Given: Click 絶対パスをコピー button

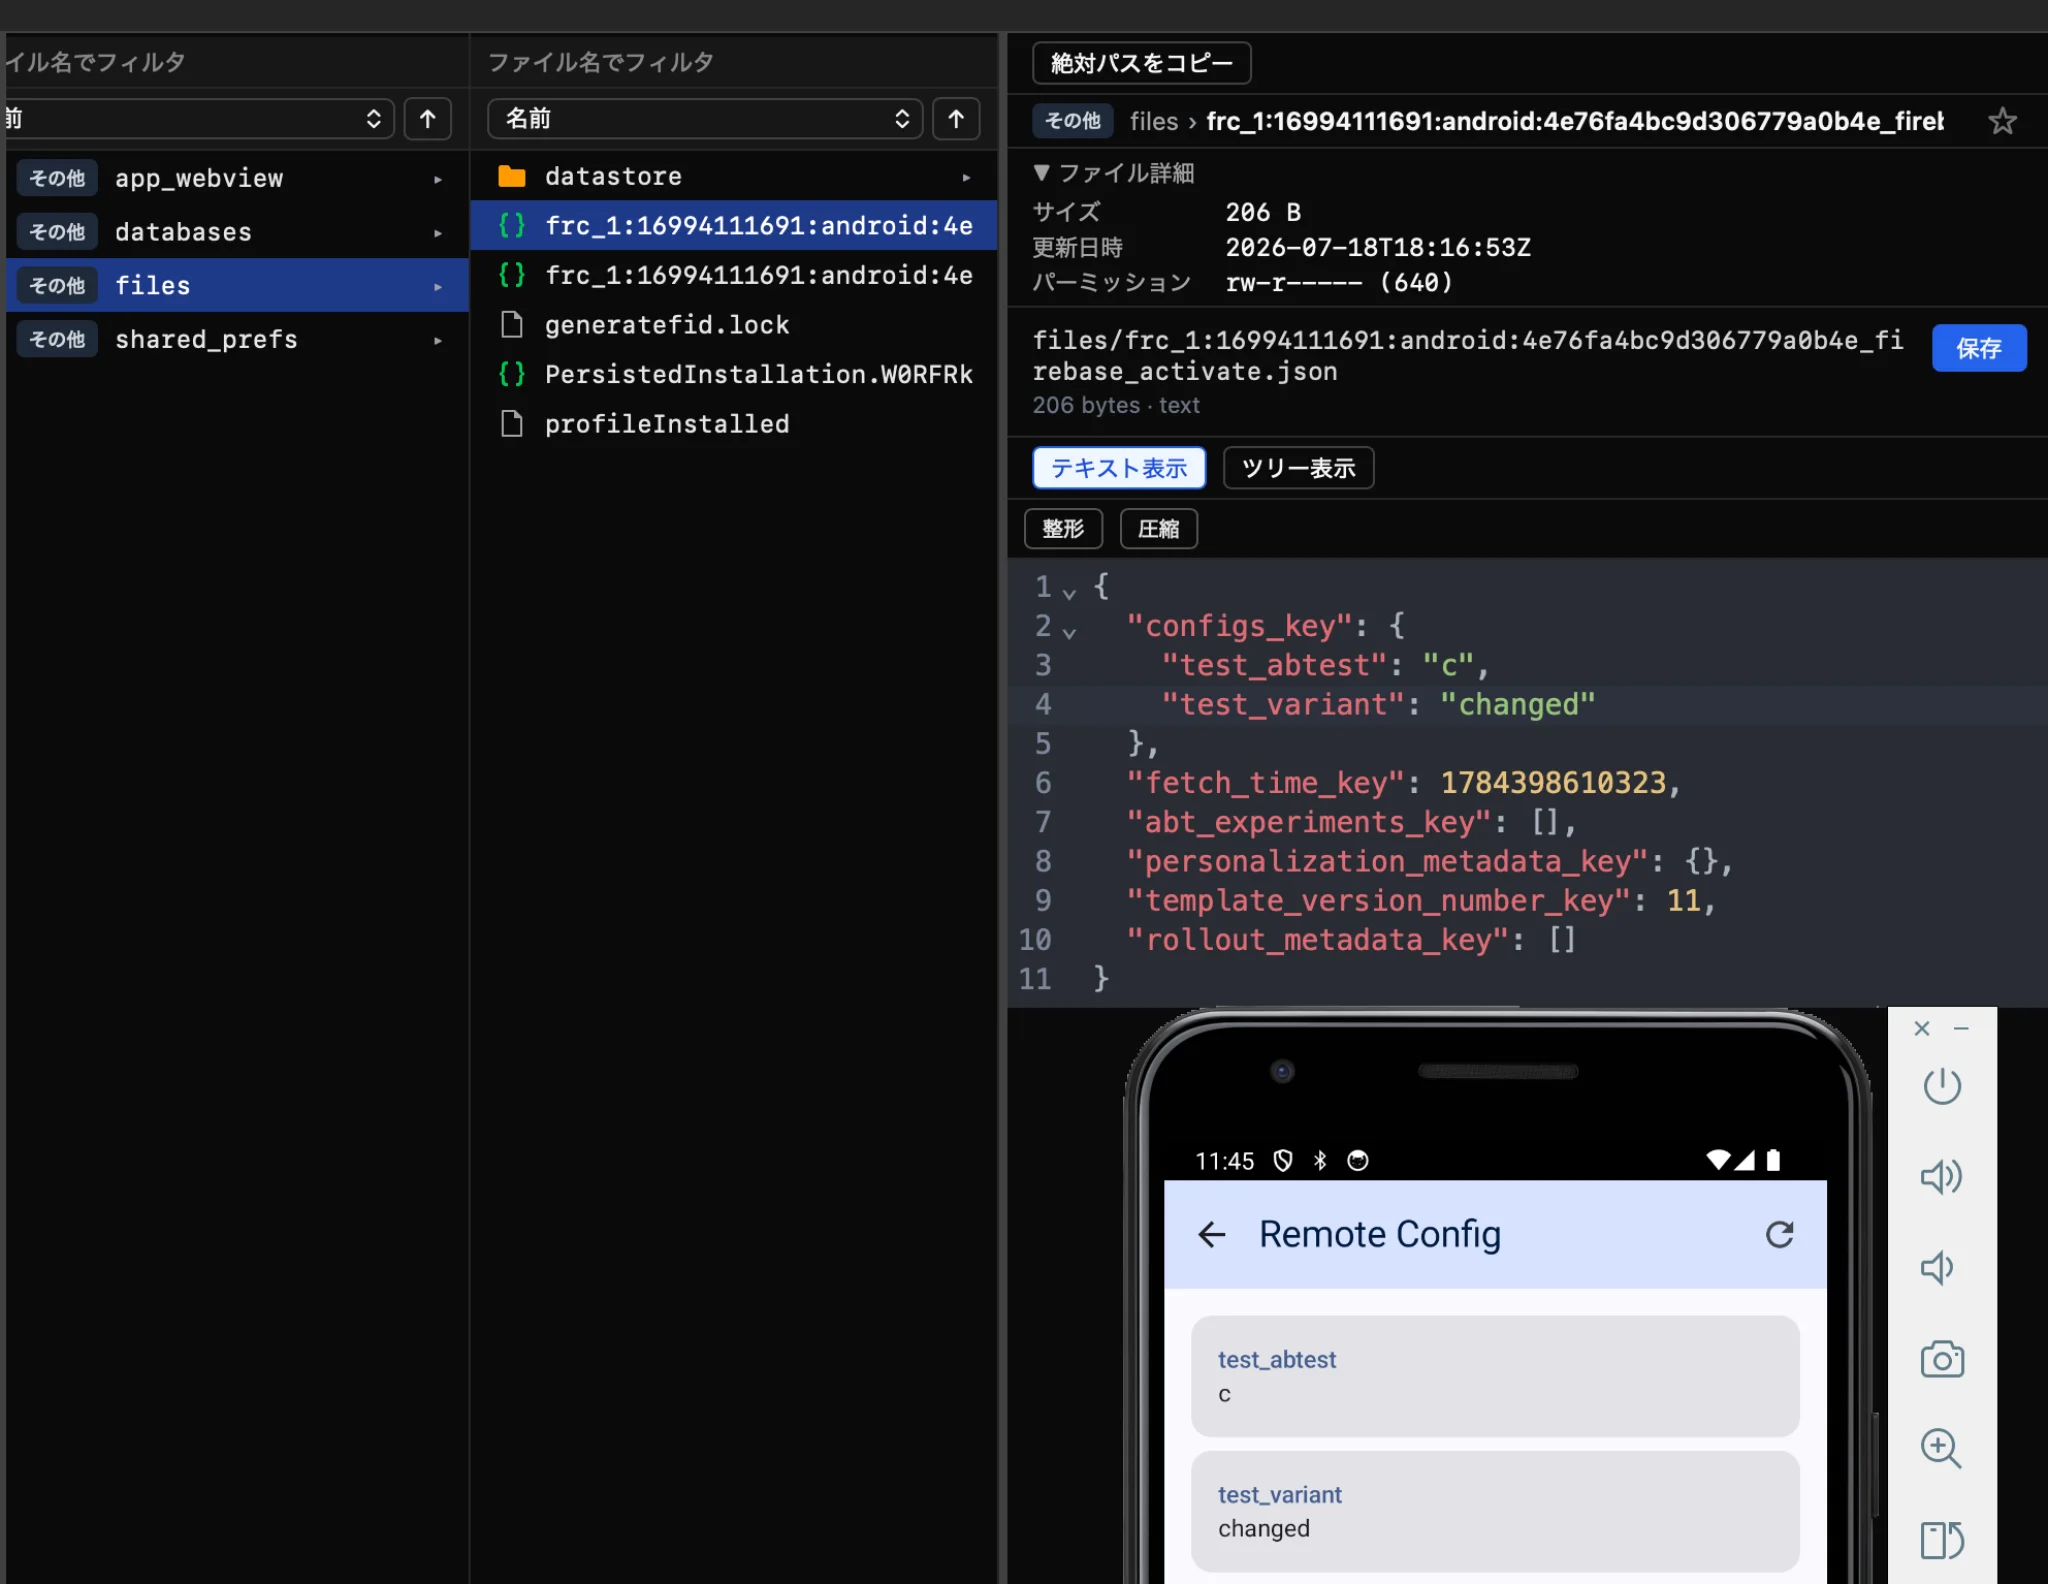Looking at the screenshot, I should tap(1141, 63).
